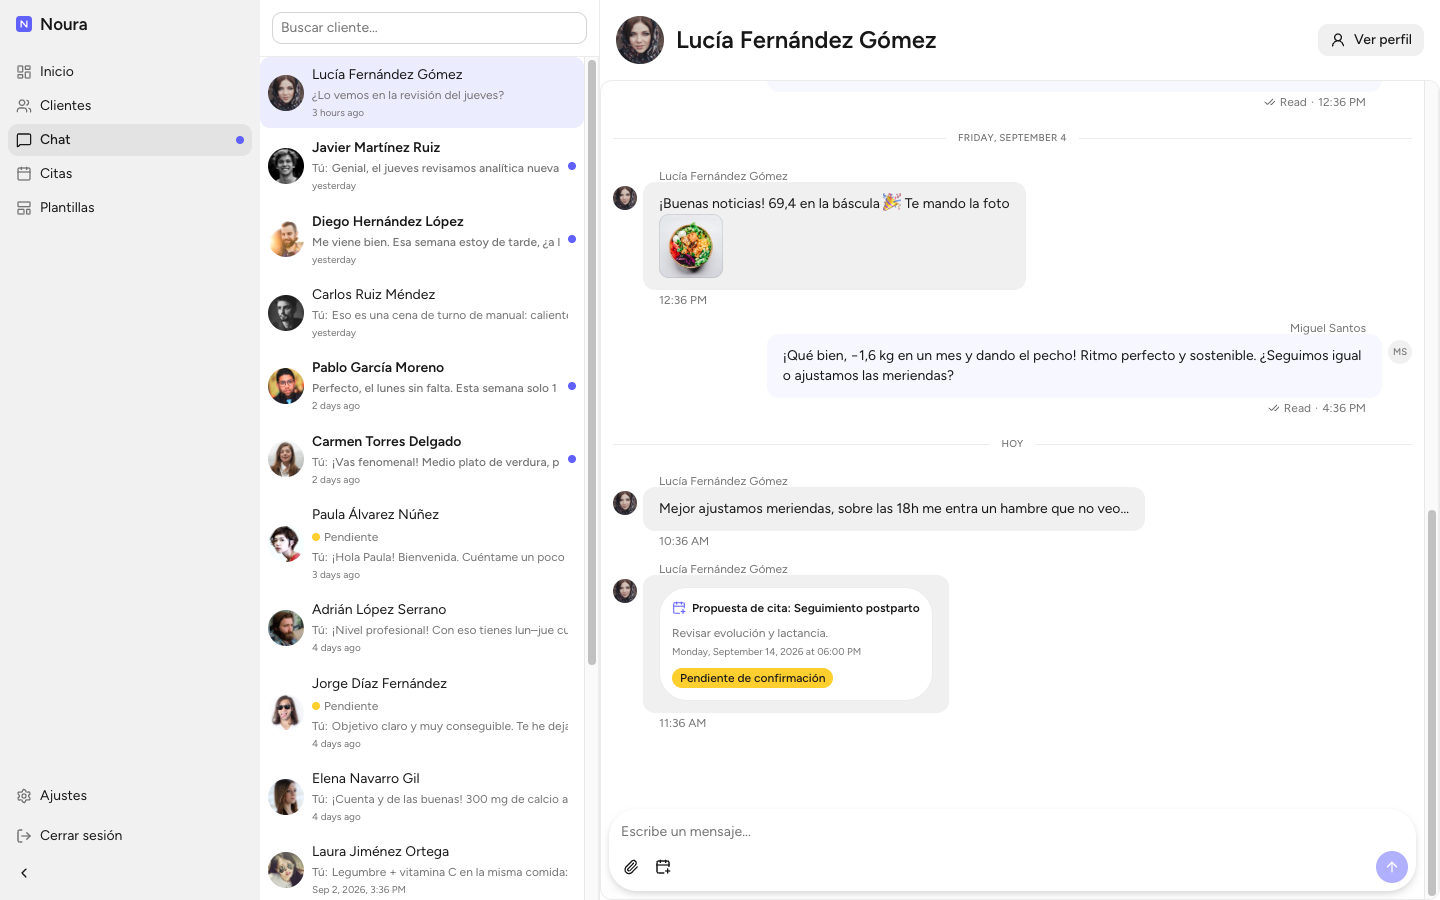This screenshot has height=900, width=1440.
Task: Click the Pendiente de confirmación badge
Action: 753,678
